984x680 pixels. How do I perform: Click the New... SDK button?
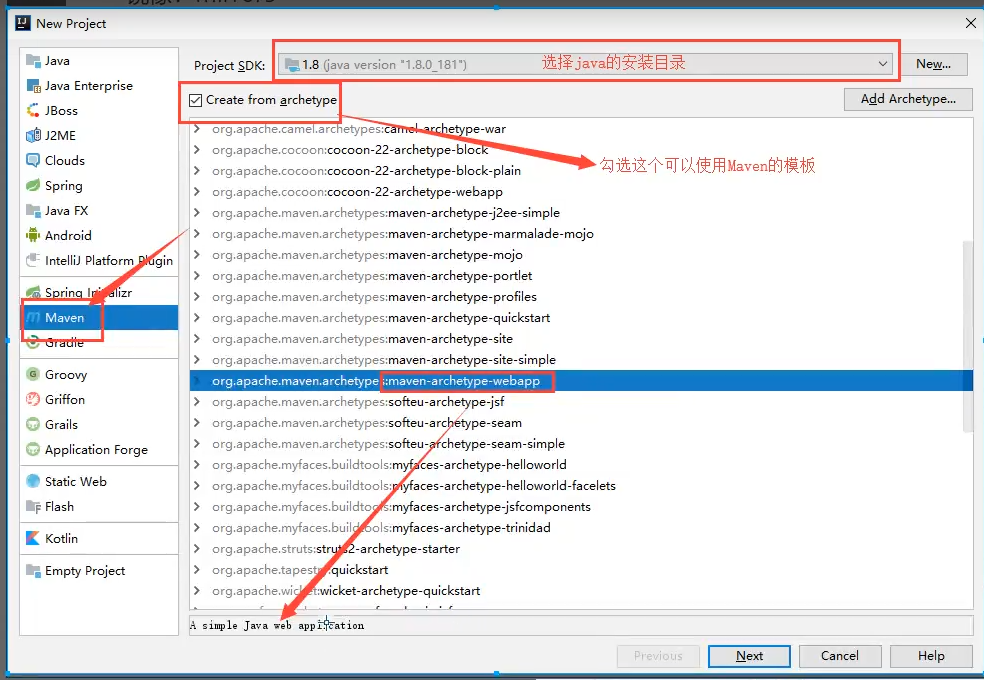point(933,64)
